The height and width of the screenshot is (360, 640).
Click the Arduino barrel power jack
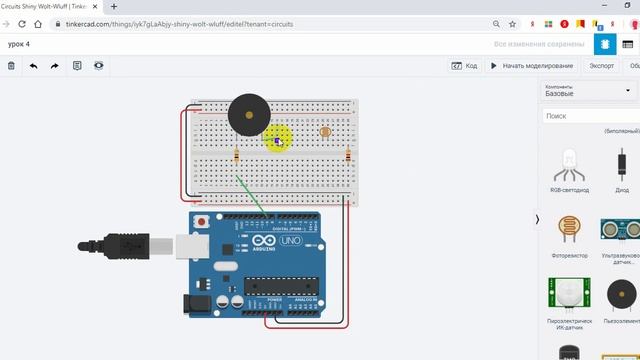click(x=197, y=304)
